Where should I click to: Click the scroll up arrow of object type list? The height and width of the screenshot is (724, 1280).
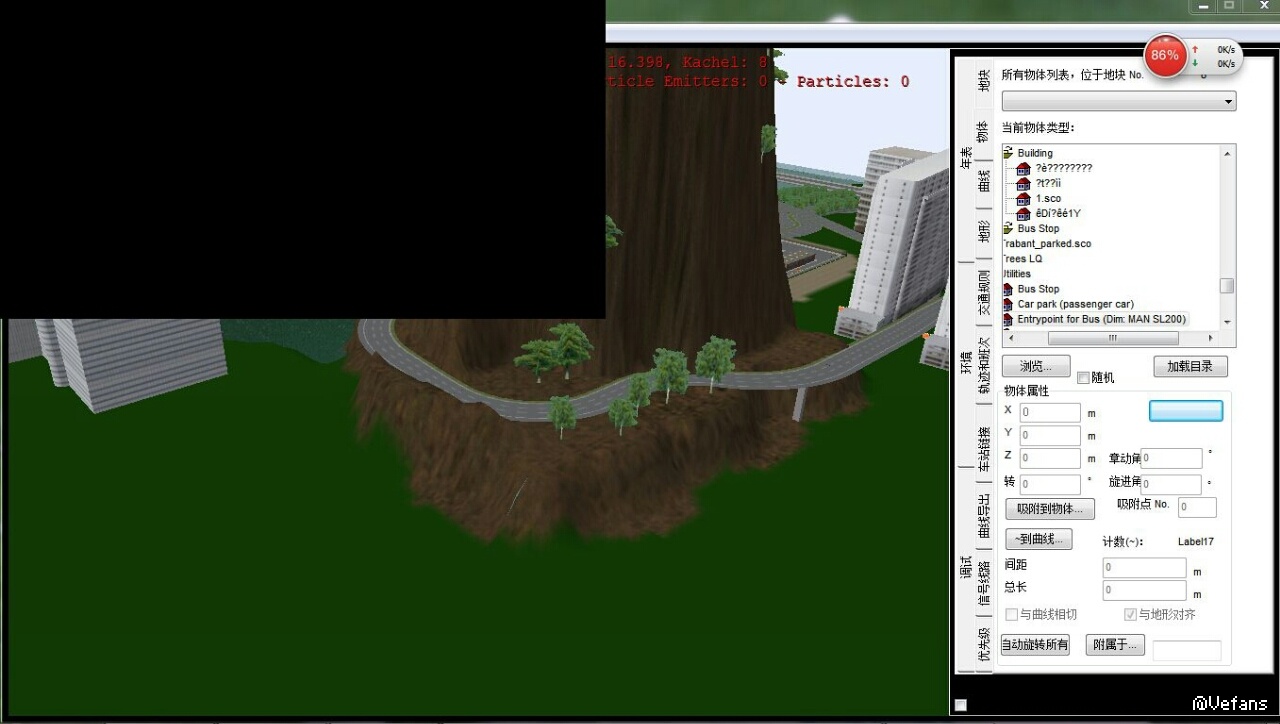(x=1227, y=152)
